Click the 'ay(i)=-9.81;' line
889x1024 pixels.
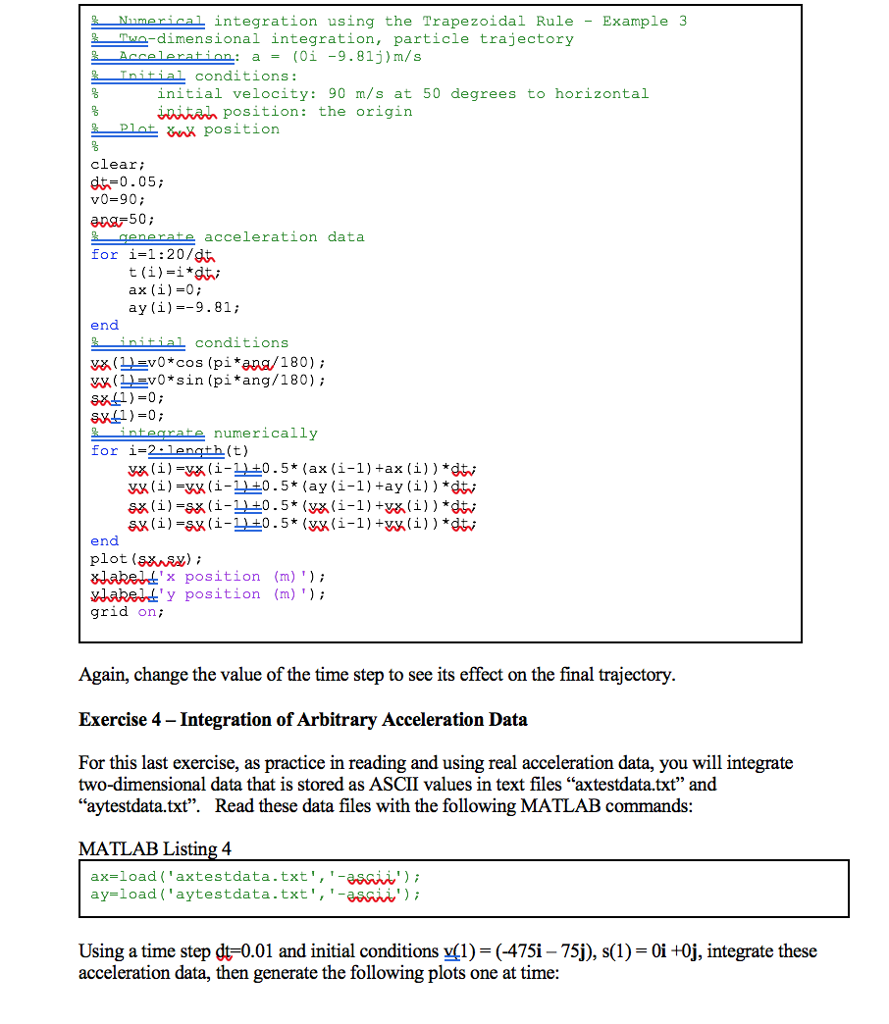click(x=184, y=307)
